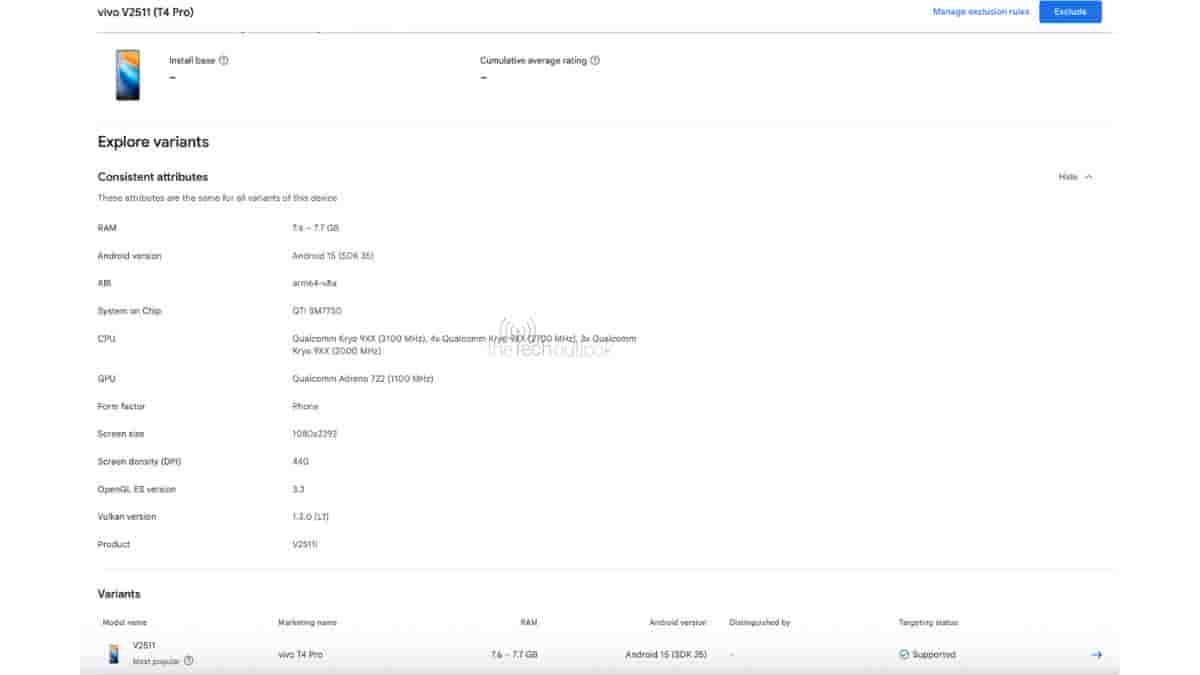Viewport: 1200px width, 675px height.
Task: Open Manage exclusion rules link
Action: 980,12
